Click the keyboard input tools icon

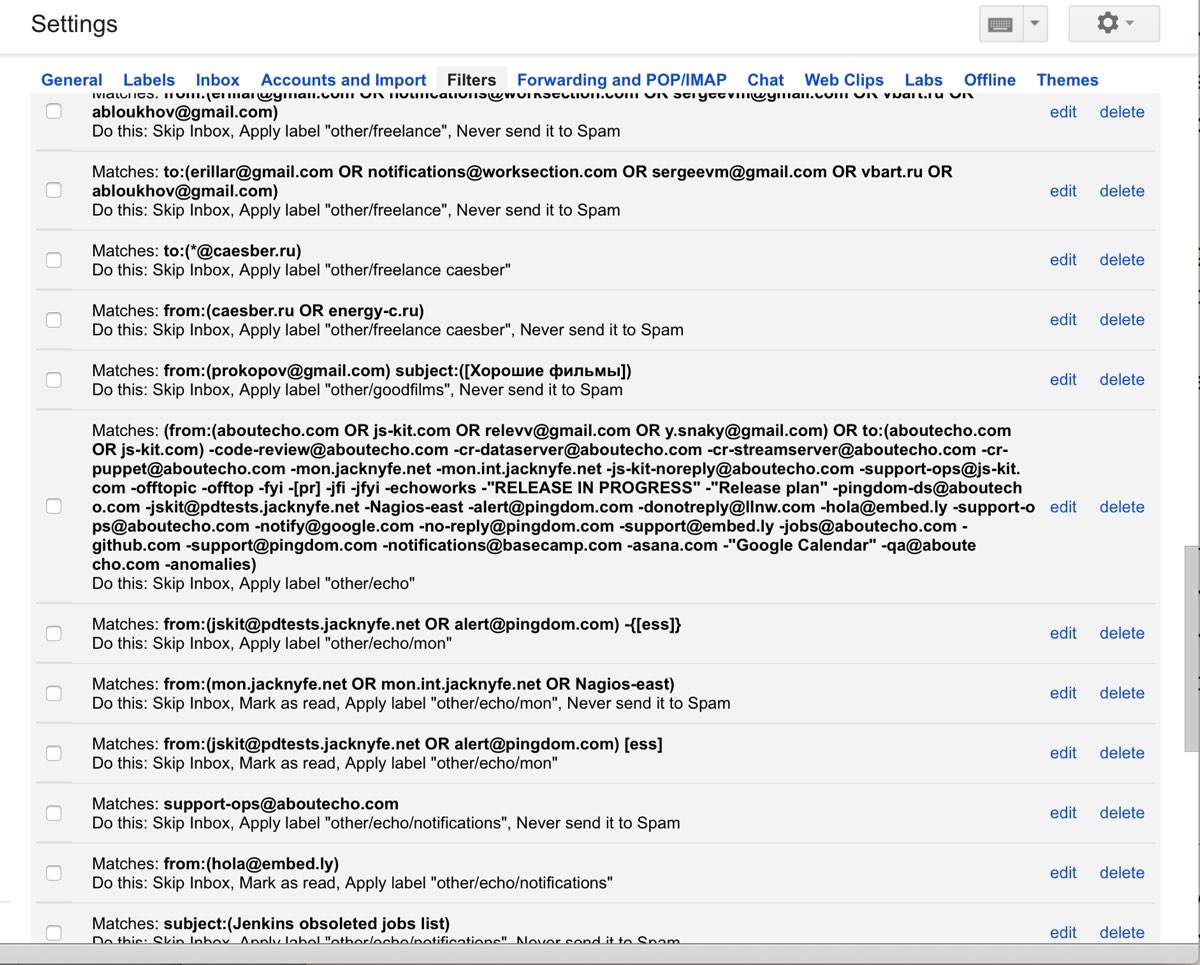pos(1000,24)
